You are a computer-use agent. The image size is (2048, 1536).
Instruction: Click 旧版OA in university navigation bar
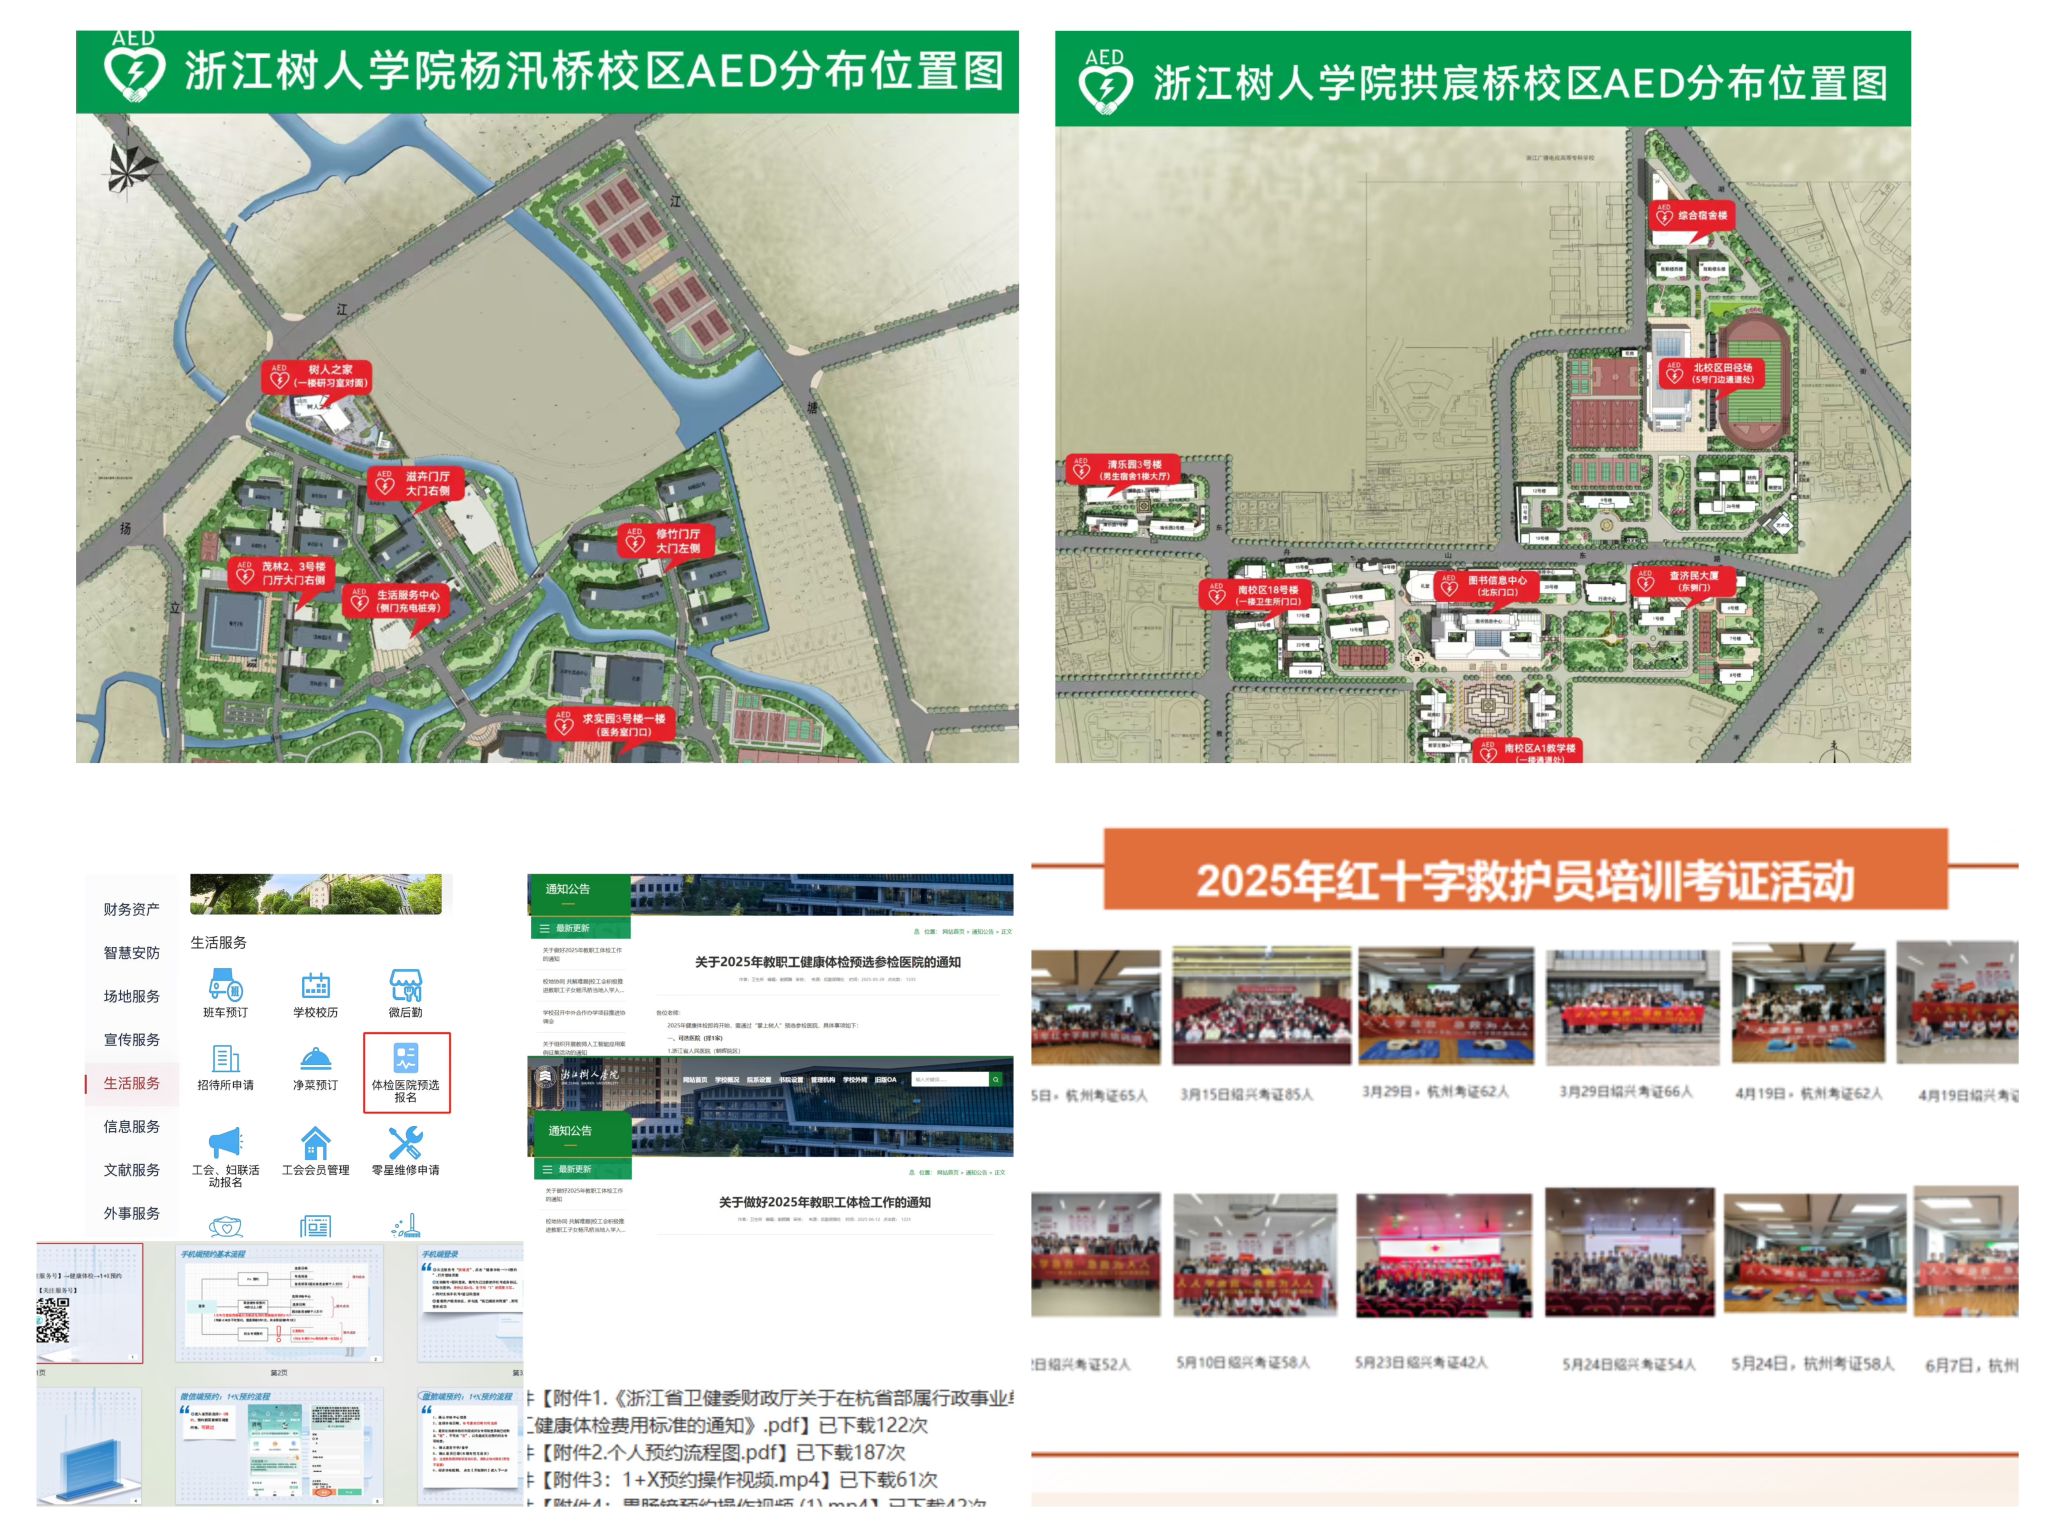pos(886,1080)
